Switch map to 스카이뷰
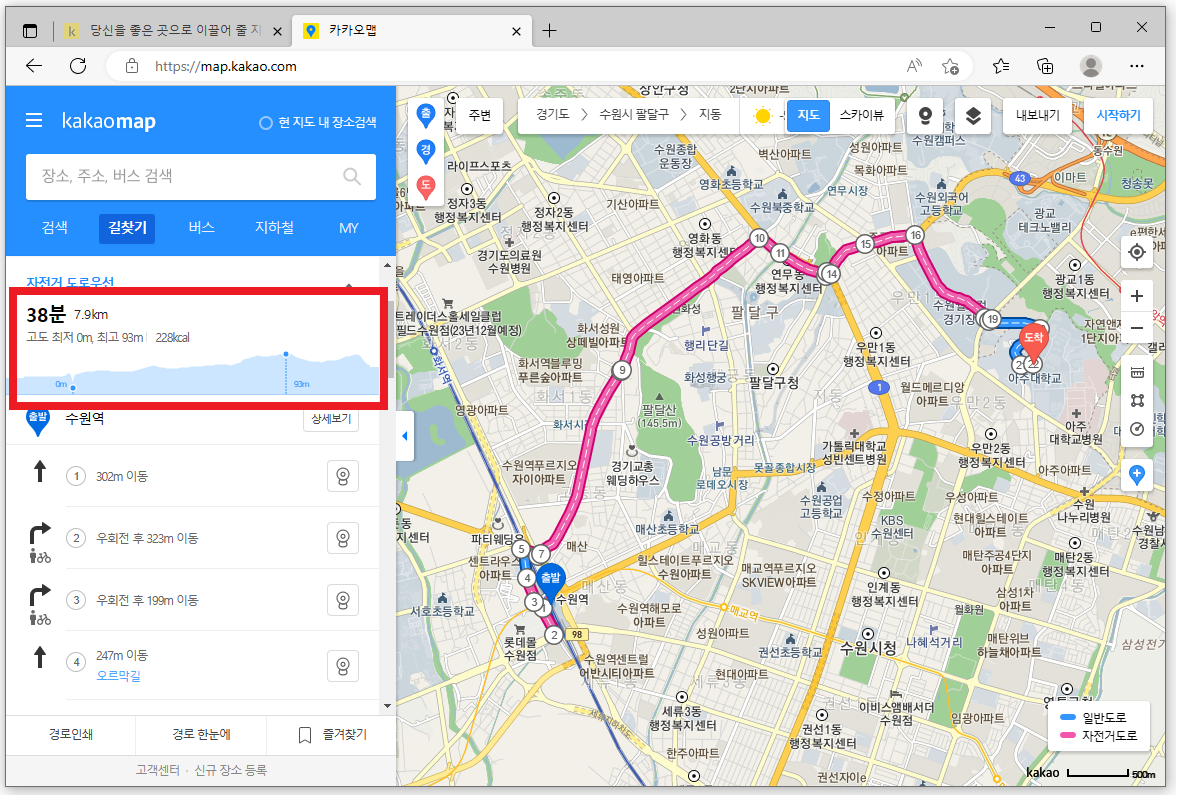 862,115
